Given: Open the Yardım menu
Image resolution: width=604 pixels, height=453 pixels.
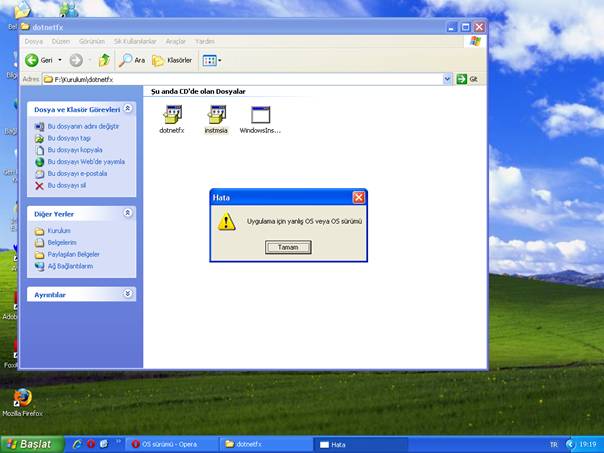Looking at the screenshot, I should pyautogui.click(x=205, y=41).
